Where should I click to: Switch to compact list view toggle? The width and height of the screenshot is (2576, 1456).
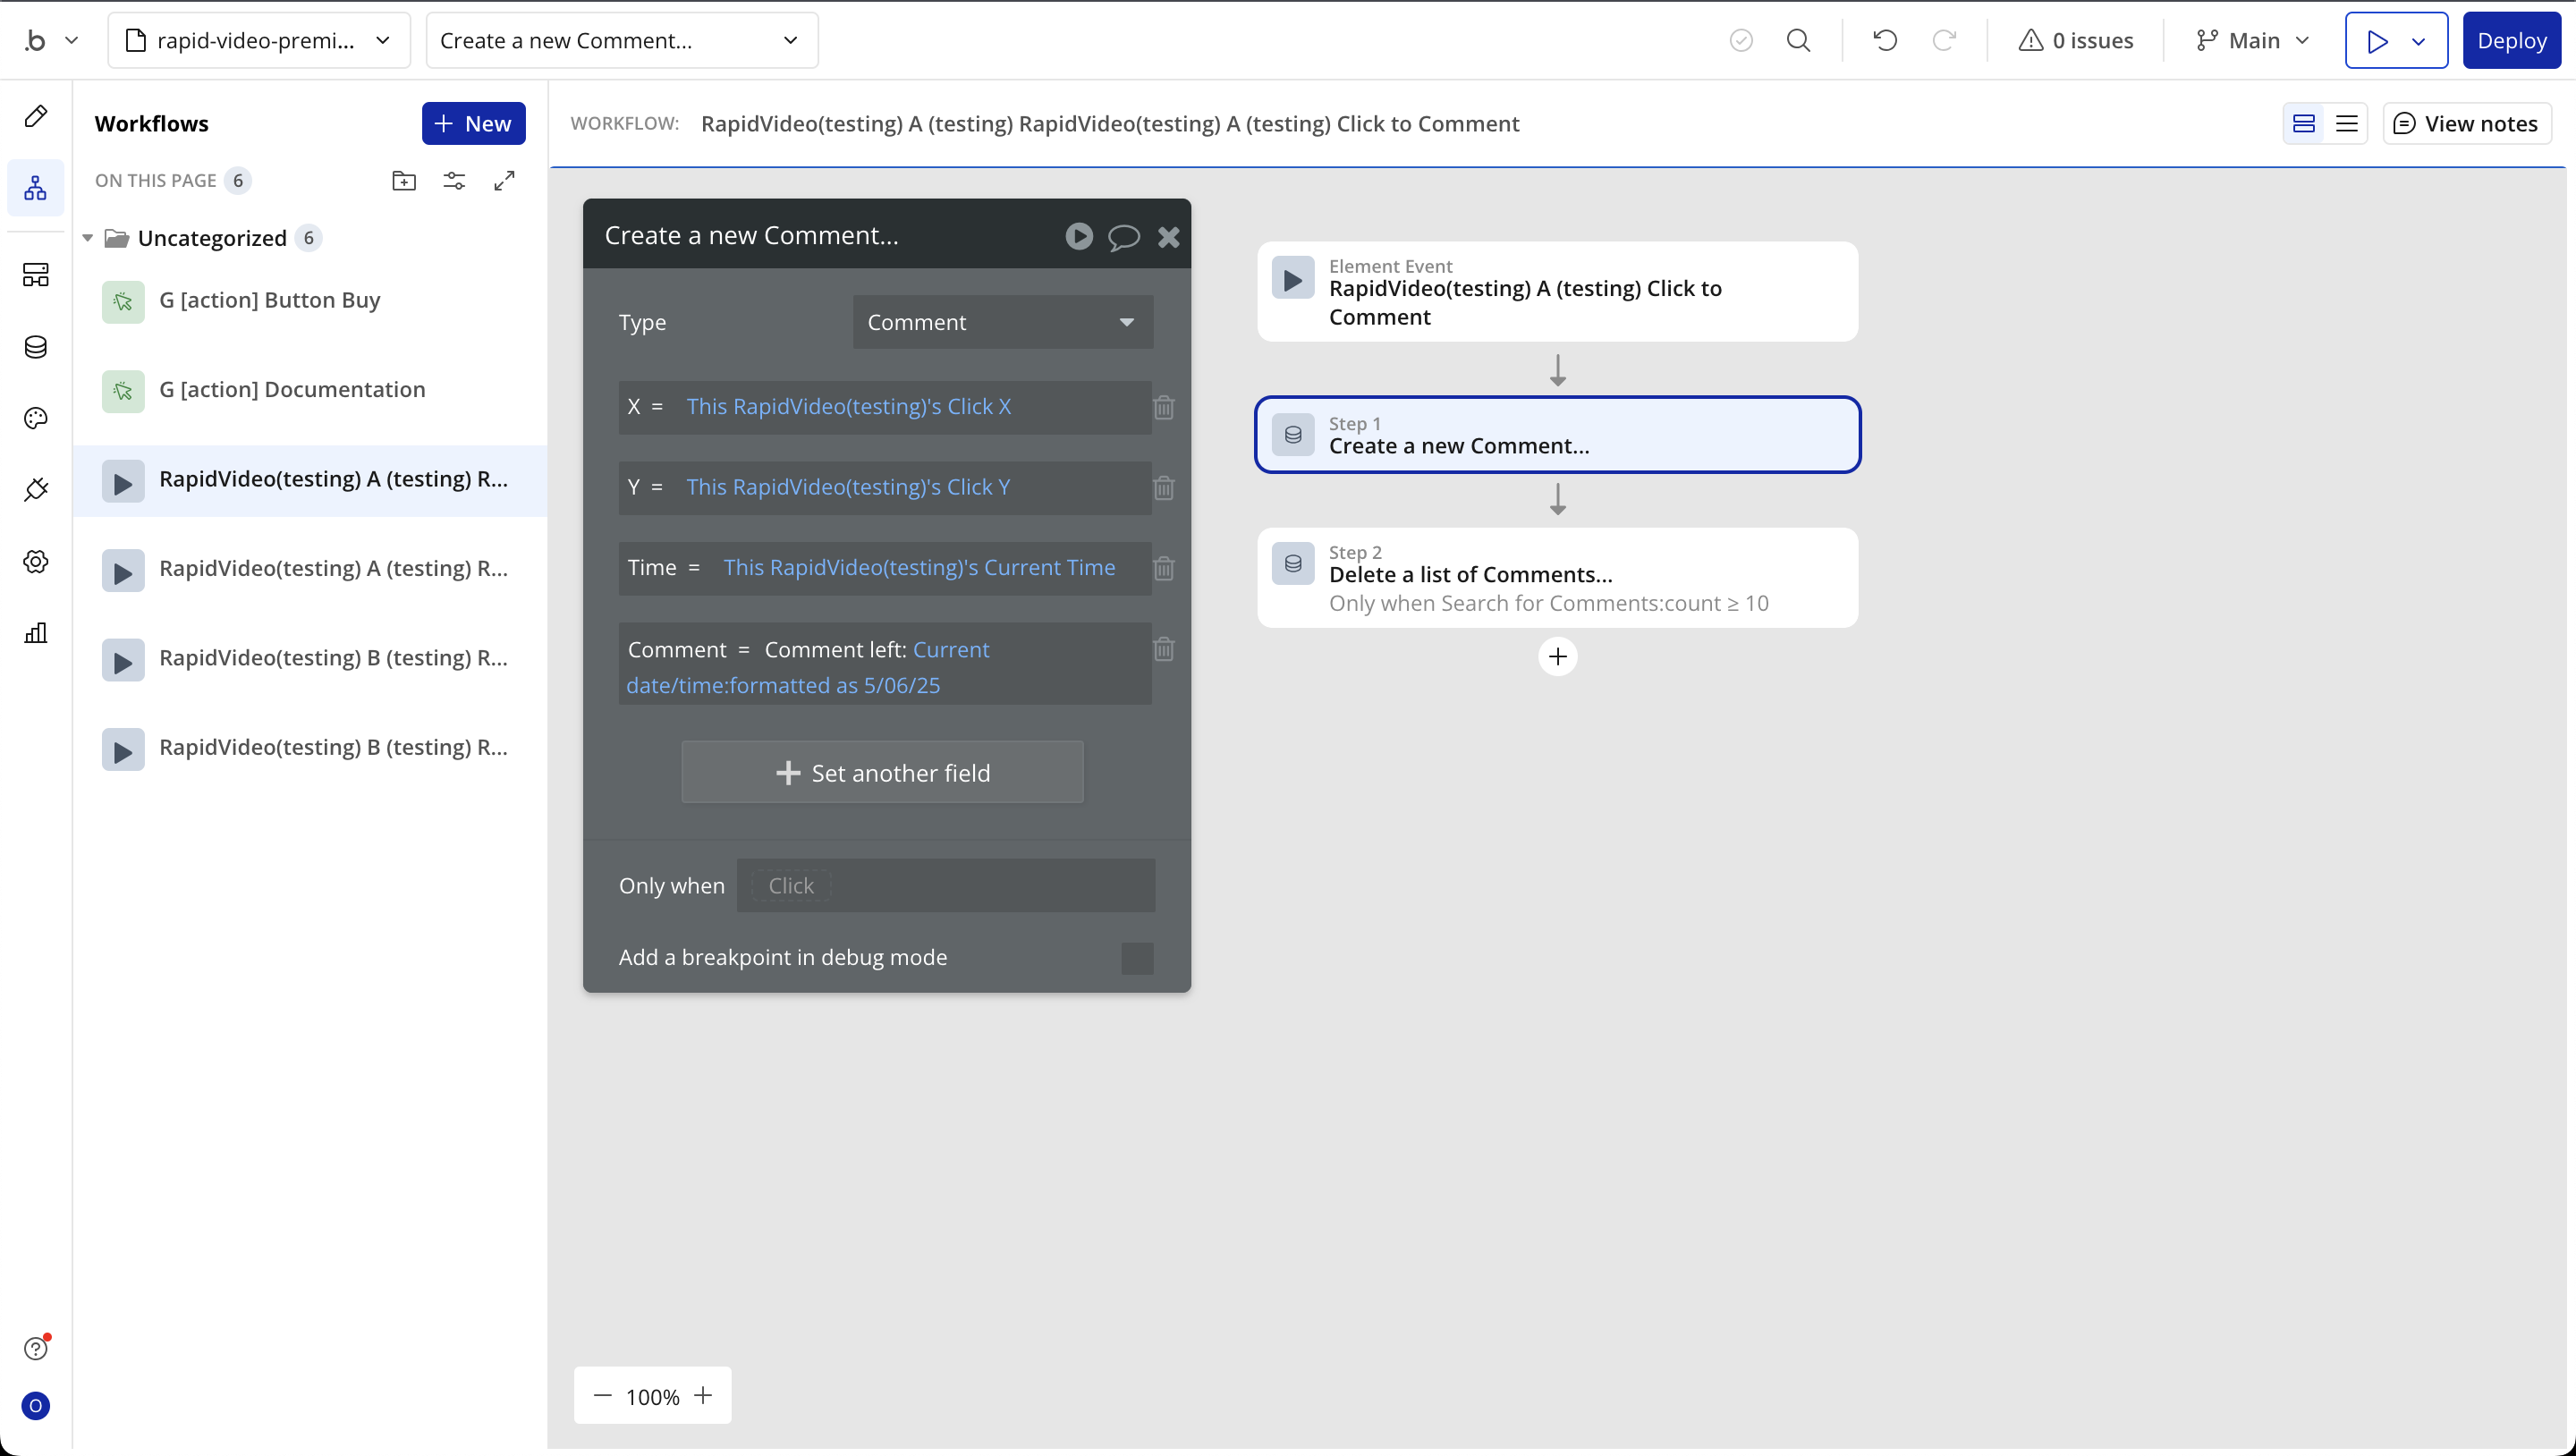(x=2346, y=124)
